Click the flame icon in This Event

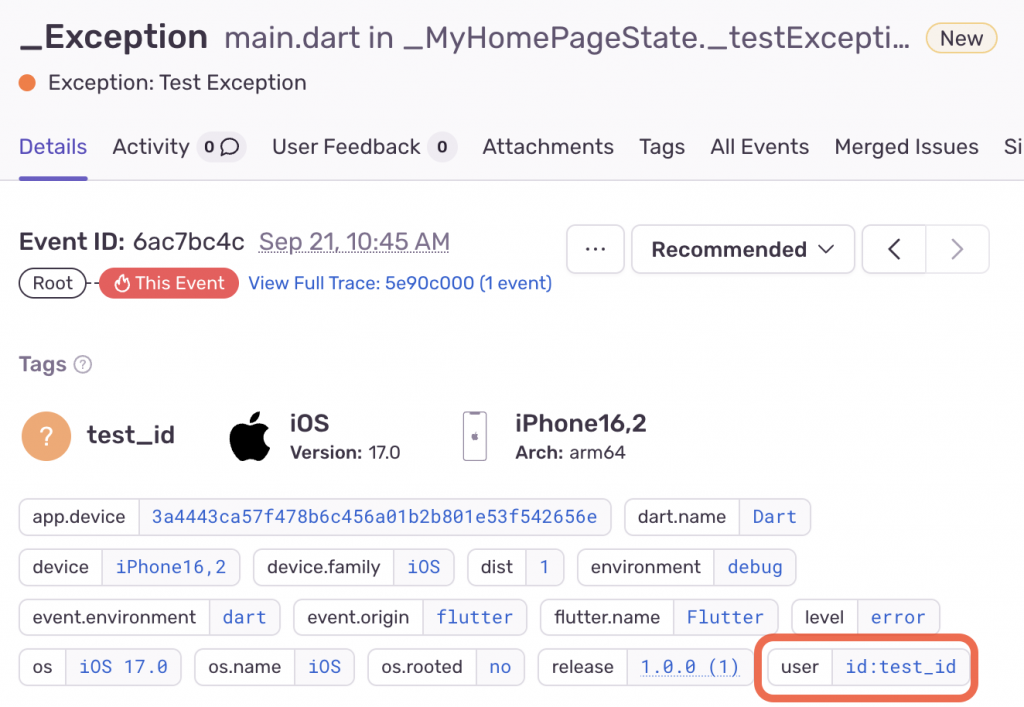coord(122,283)
